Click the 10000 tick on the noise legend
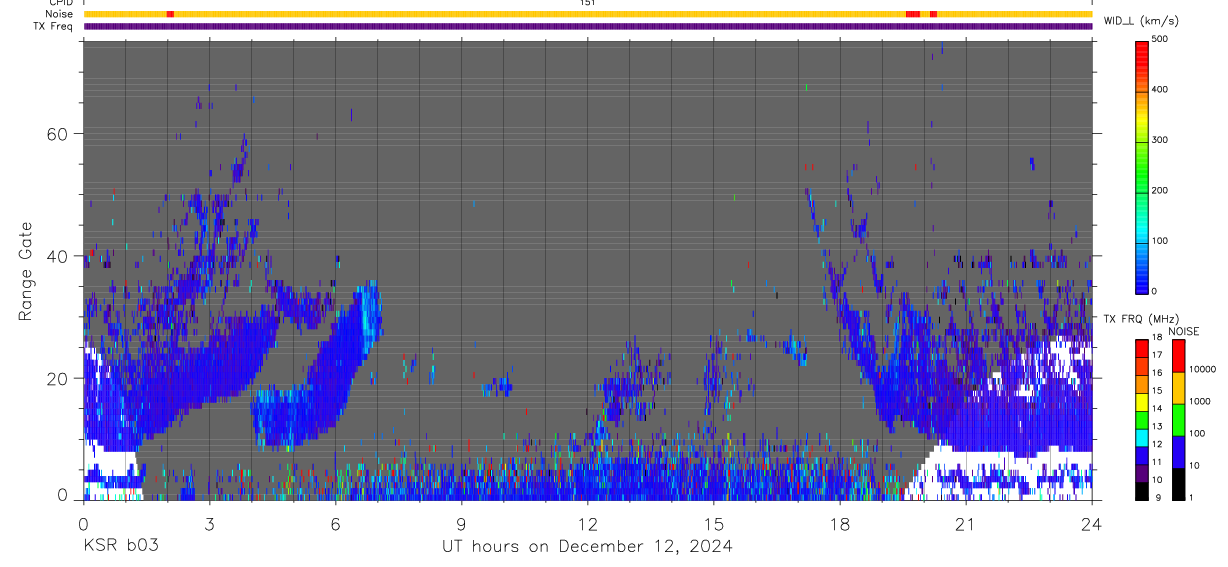Screen dimensions: 1228x567 (x=1201, y=368)
